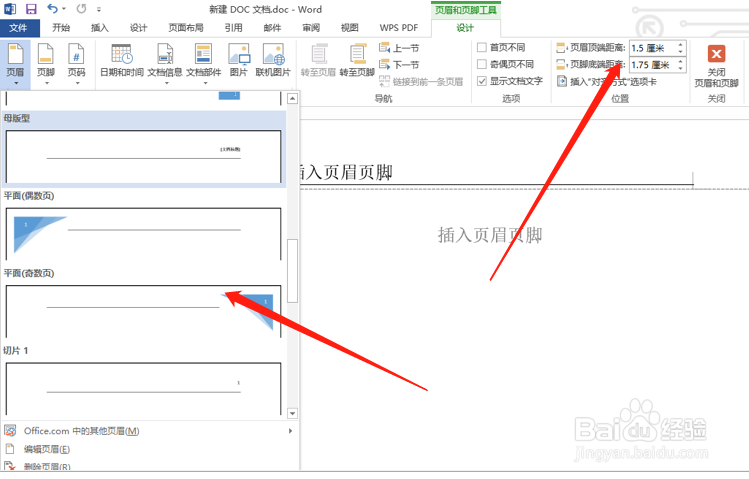This screenshot has height=479, width=749.
Task: Expand the 页脚 dropdown arrow
Action: [x=46, y=84]
